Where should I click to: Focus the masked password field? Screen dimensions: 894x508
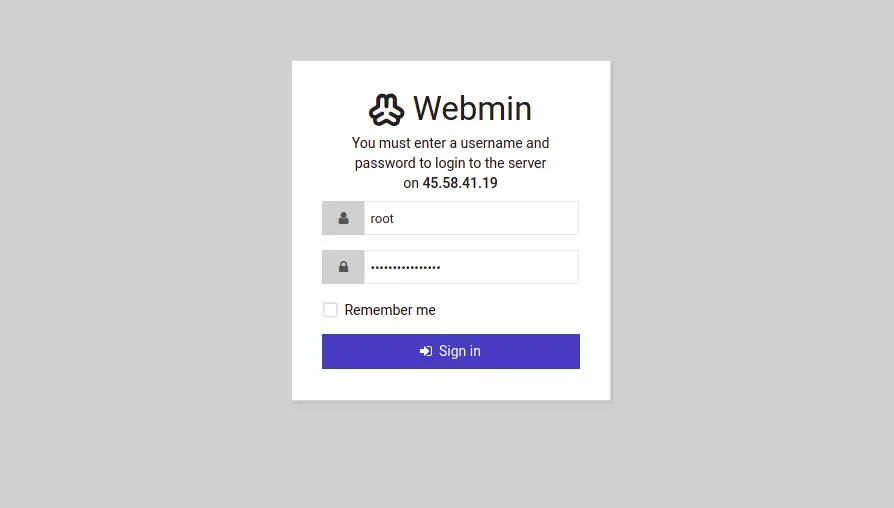click(x=472, y=267)
